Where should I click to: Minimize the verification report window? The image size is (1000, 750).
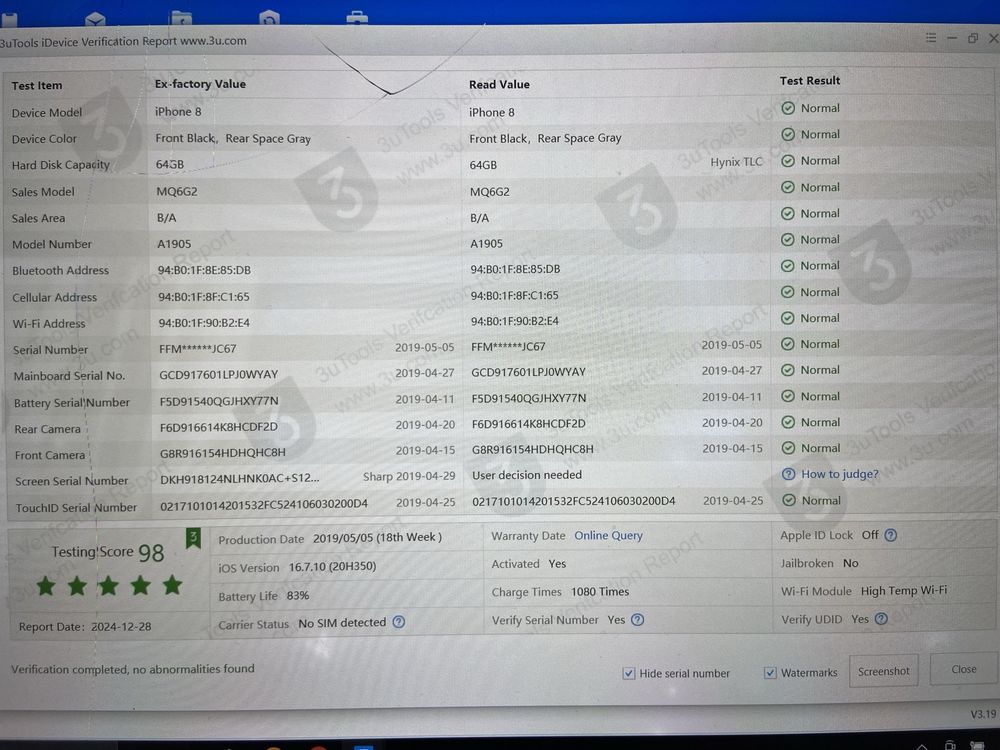(x=952, y=38)
